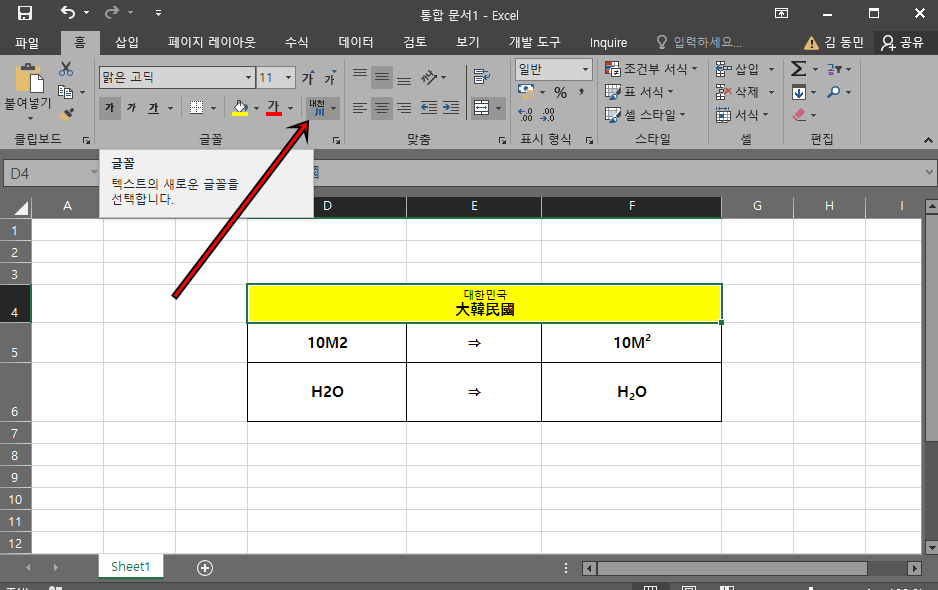This screenshot has height=590, width=938.
Task: Click merge and center icon
Action: pos(482,108)
